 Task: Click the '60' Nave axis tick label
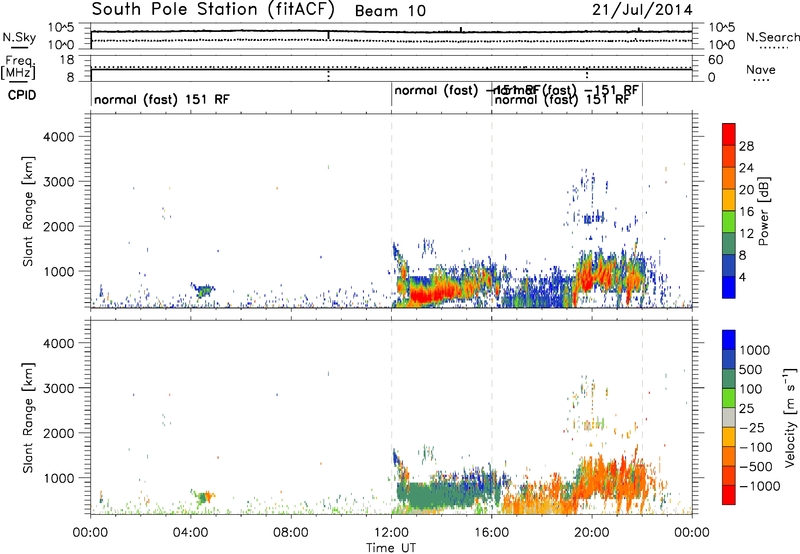[716, 60]
